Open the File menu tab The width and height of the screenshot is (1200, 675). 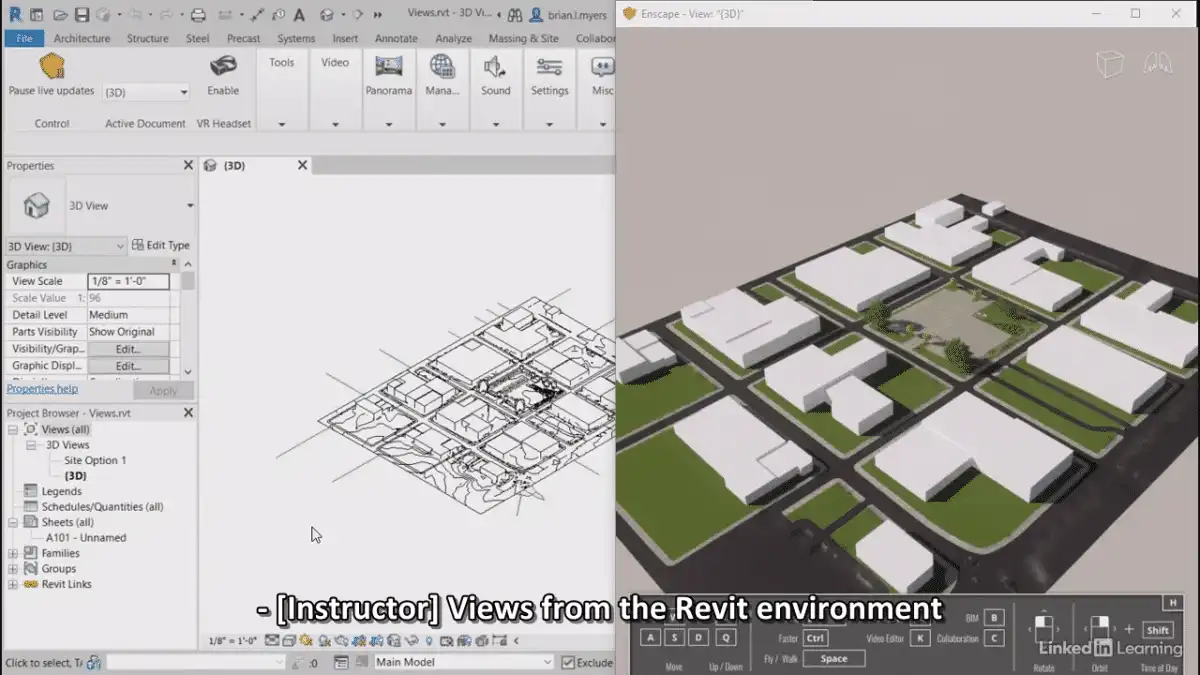pyautogui.click(x=24, y=38)
